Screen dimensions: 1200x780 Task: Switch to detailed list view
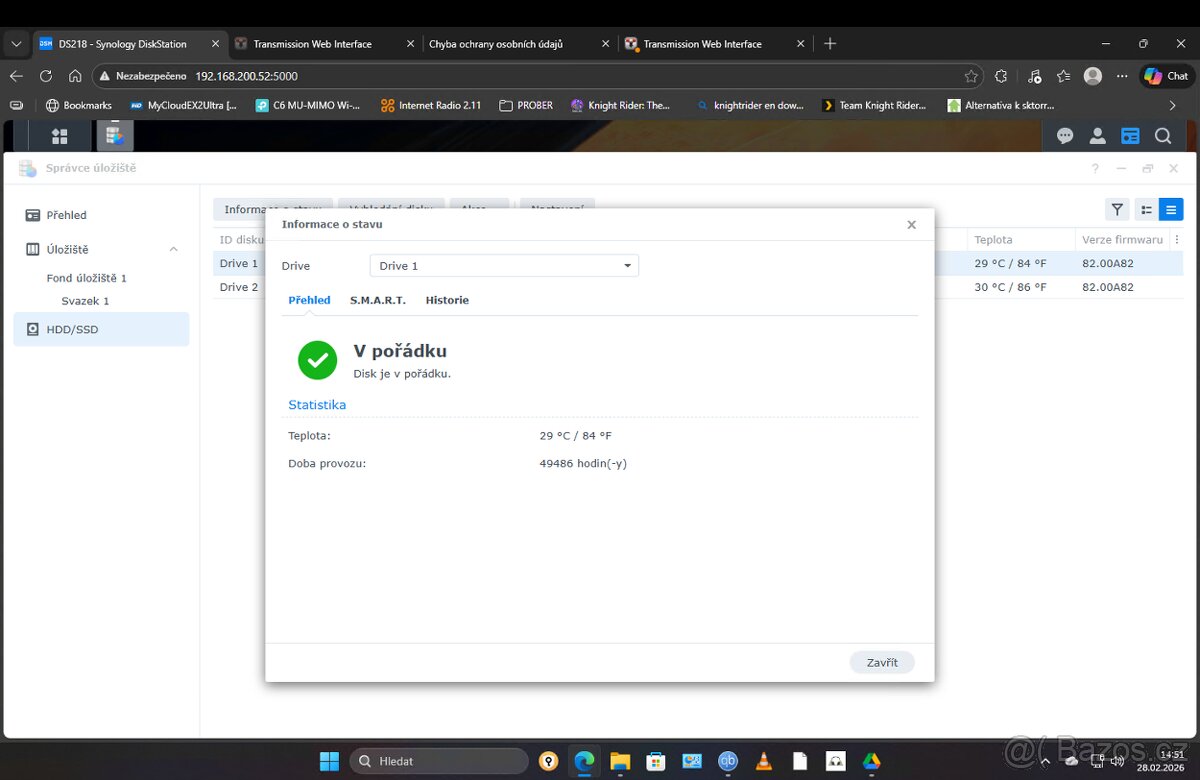tap(1170, 209)
